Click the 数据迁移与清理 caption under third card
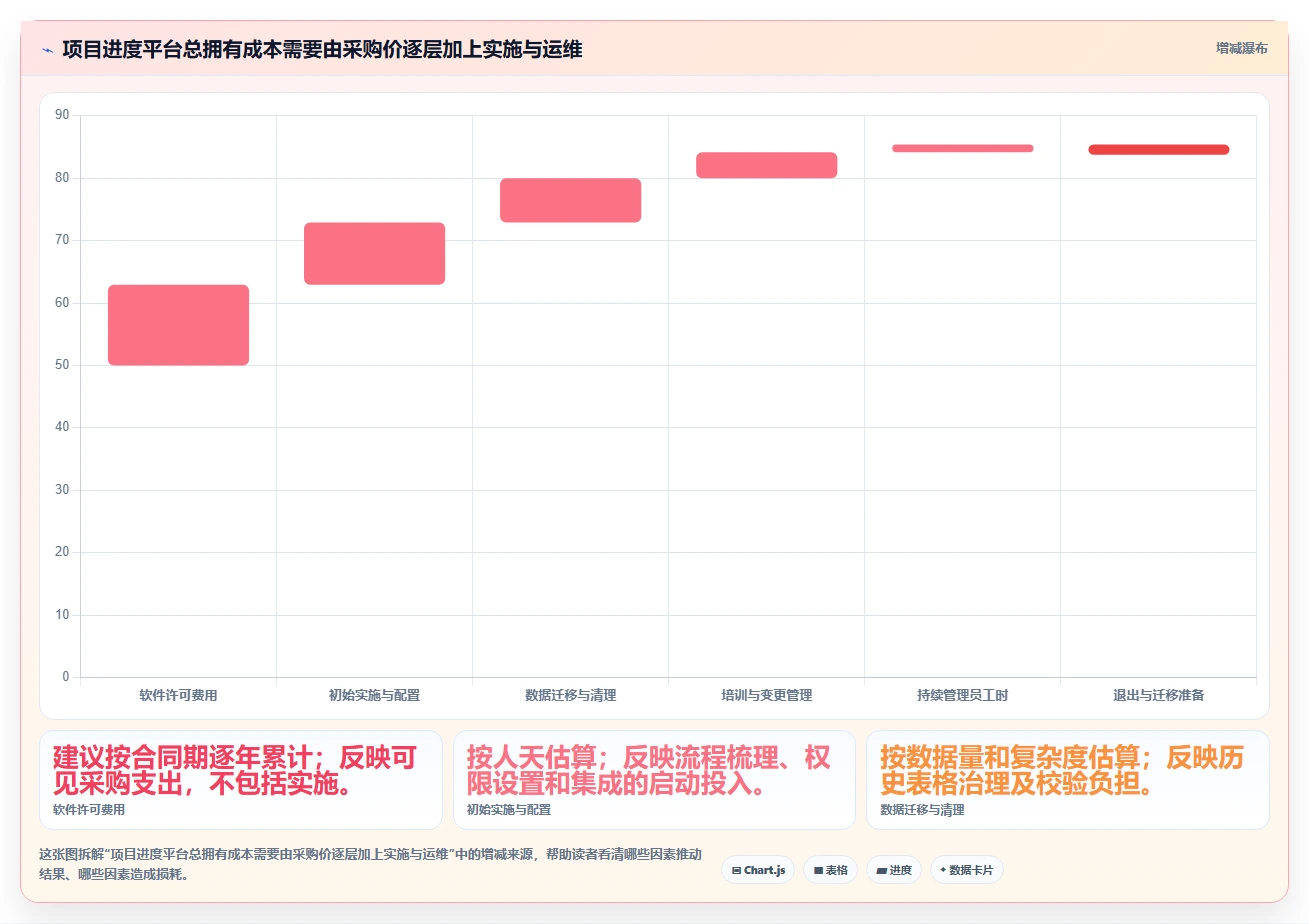The height and width of the screenshot is (924, 1309). pyautogui.click(x=922, y=810)
